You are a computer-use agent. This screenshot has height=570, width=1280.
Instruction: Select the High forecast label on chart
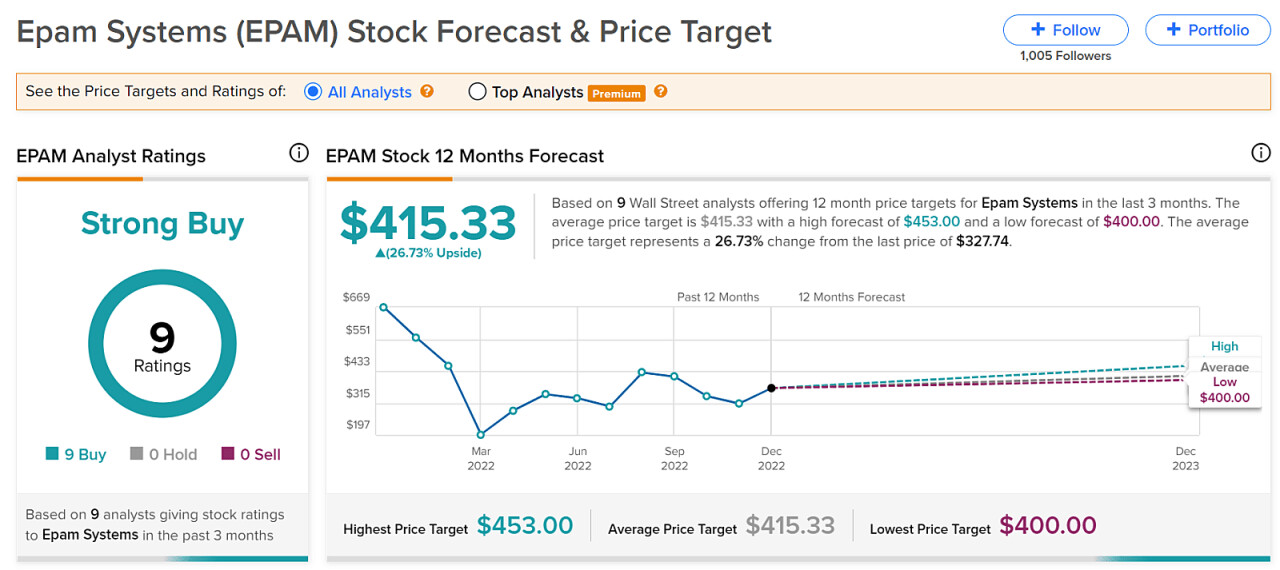(1224, 347)
